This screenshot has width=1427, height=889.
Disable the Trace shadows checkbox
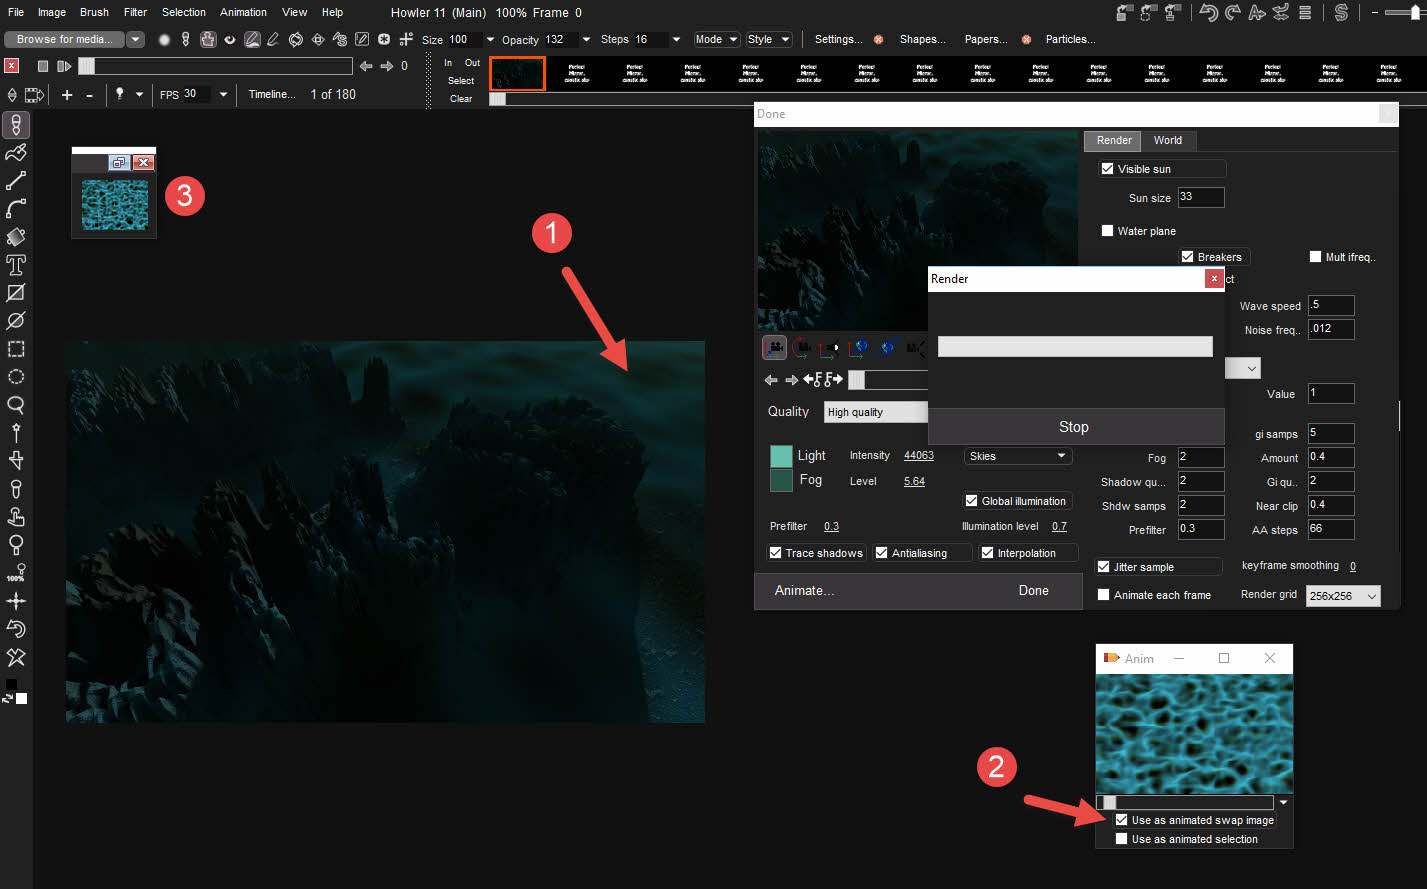776,553
